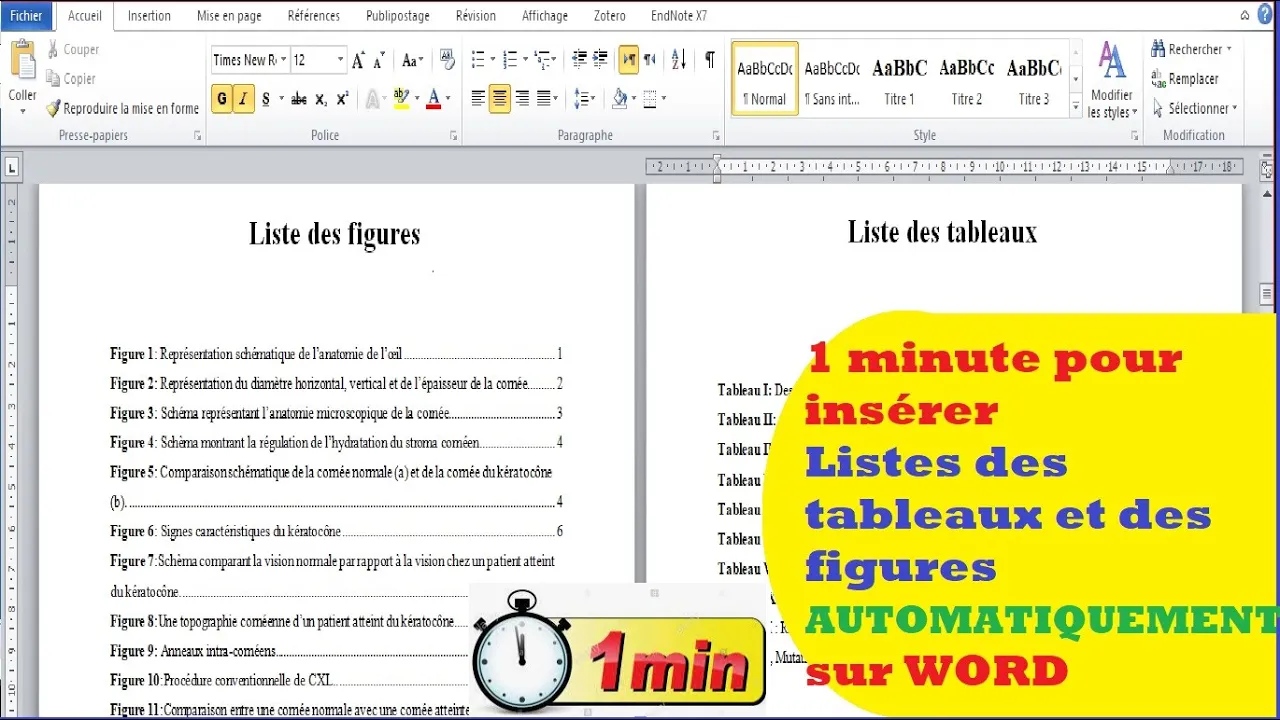Screen dimensions: 1280x720
Task: Open the change case (Aa) dropdown
Action: (412, 60)
